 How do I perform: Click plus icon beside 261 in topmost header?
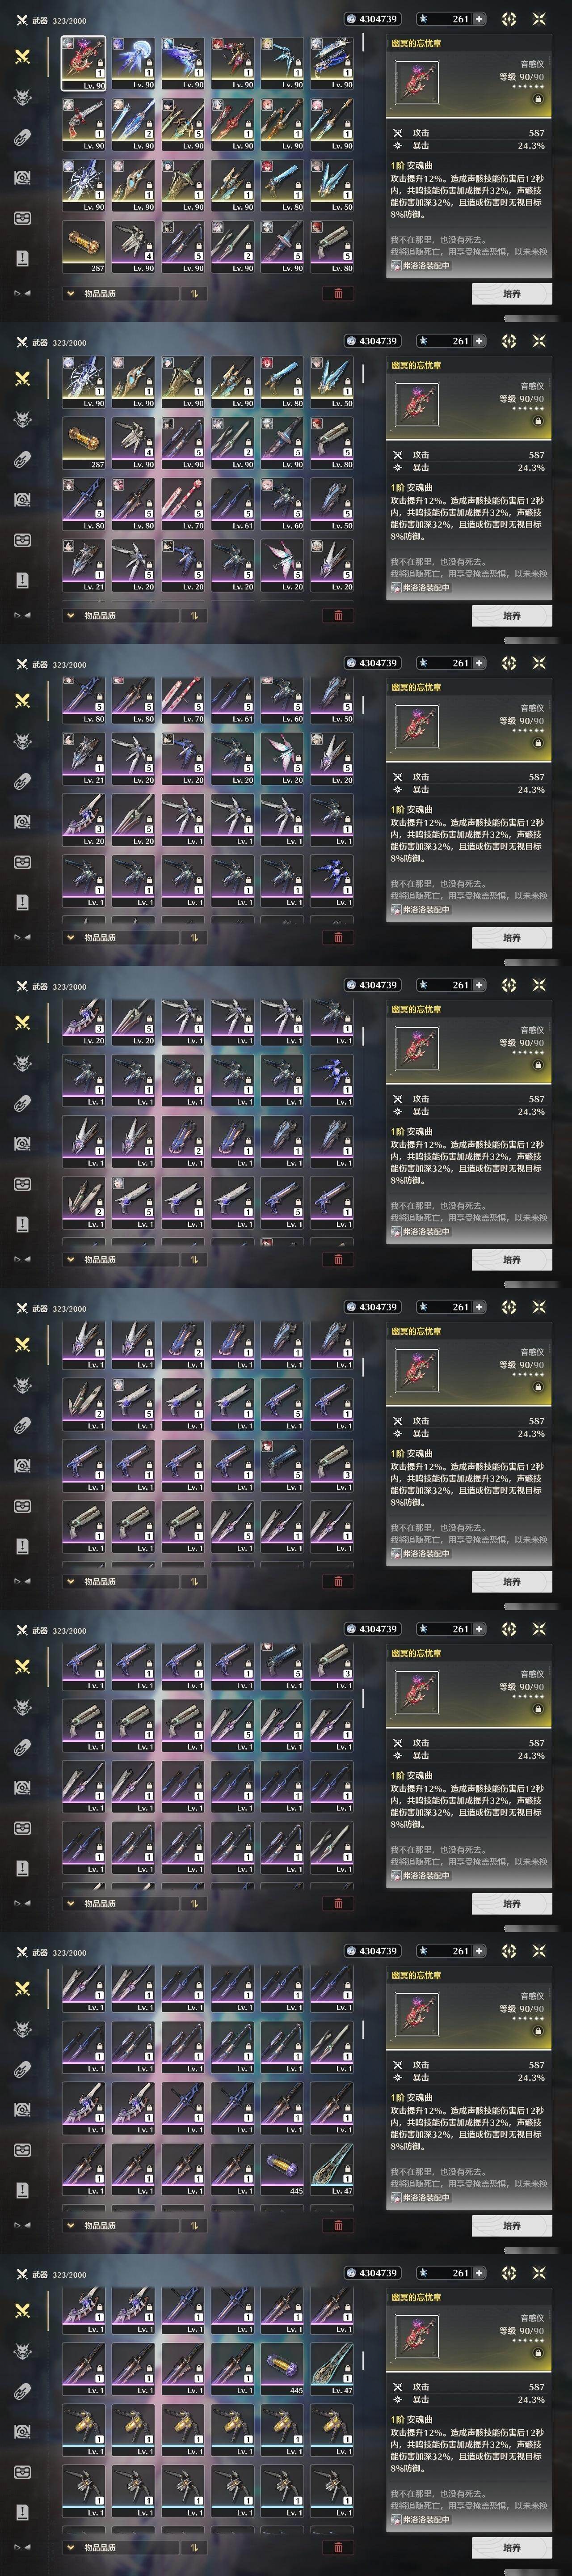pyautogui.click(x=479, y=19)
